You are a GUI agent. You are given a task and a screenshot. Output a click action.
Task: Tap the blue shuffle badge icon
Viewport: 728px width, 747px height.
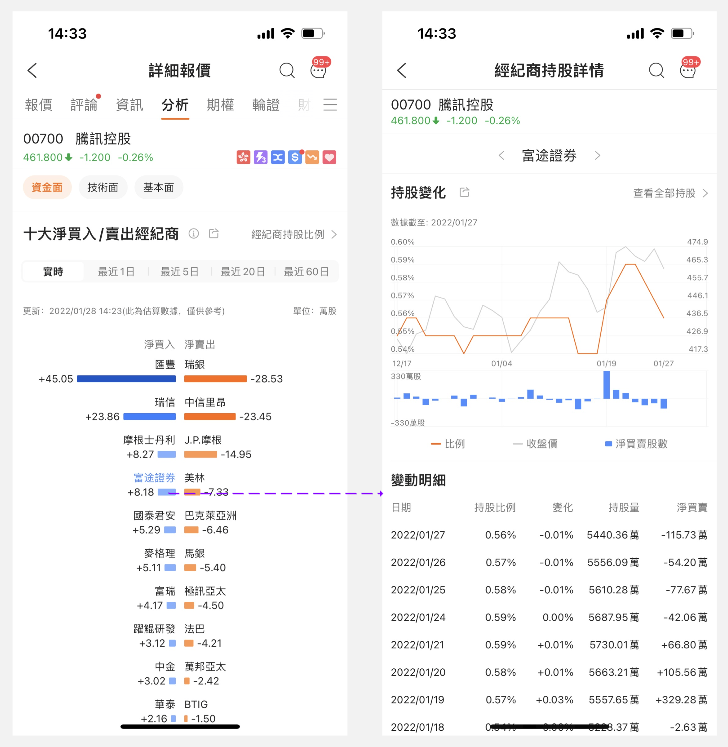click(x=278, y=157)
